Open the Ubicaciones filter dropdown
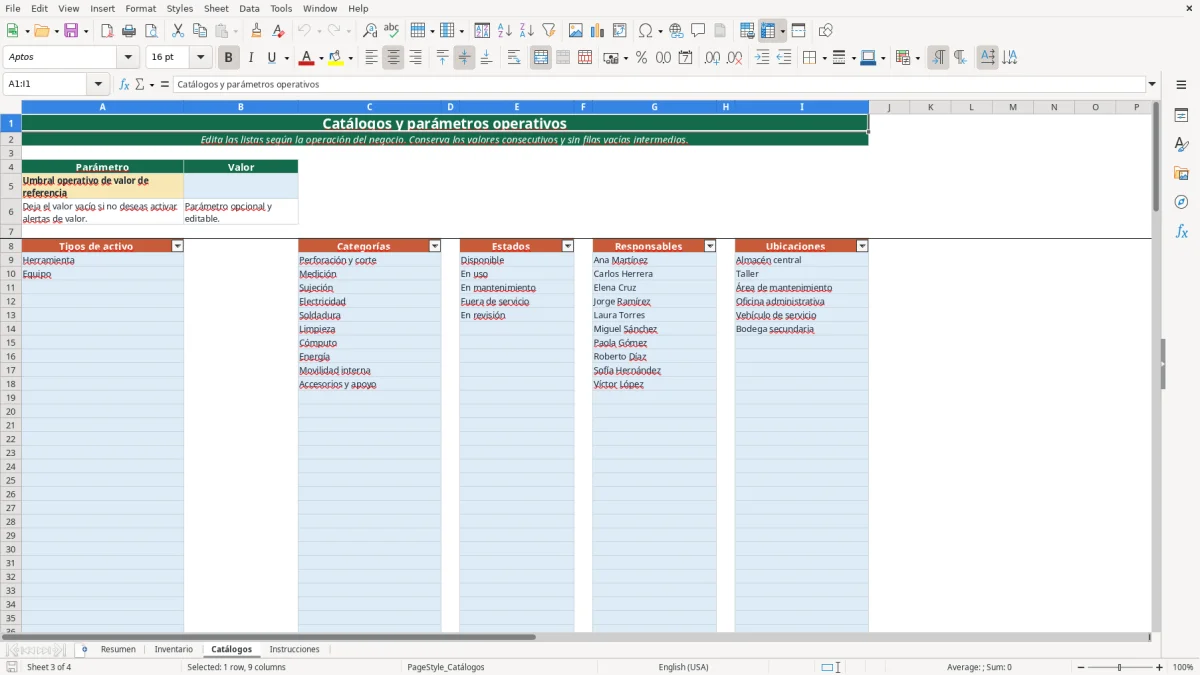 (x=862, y=246)
